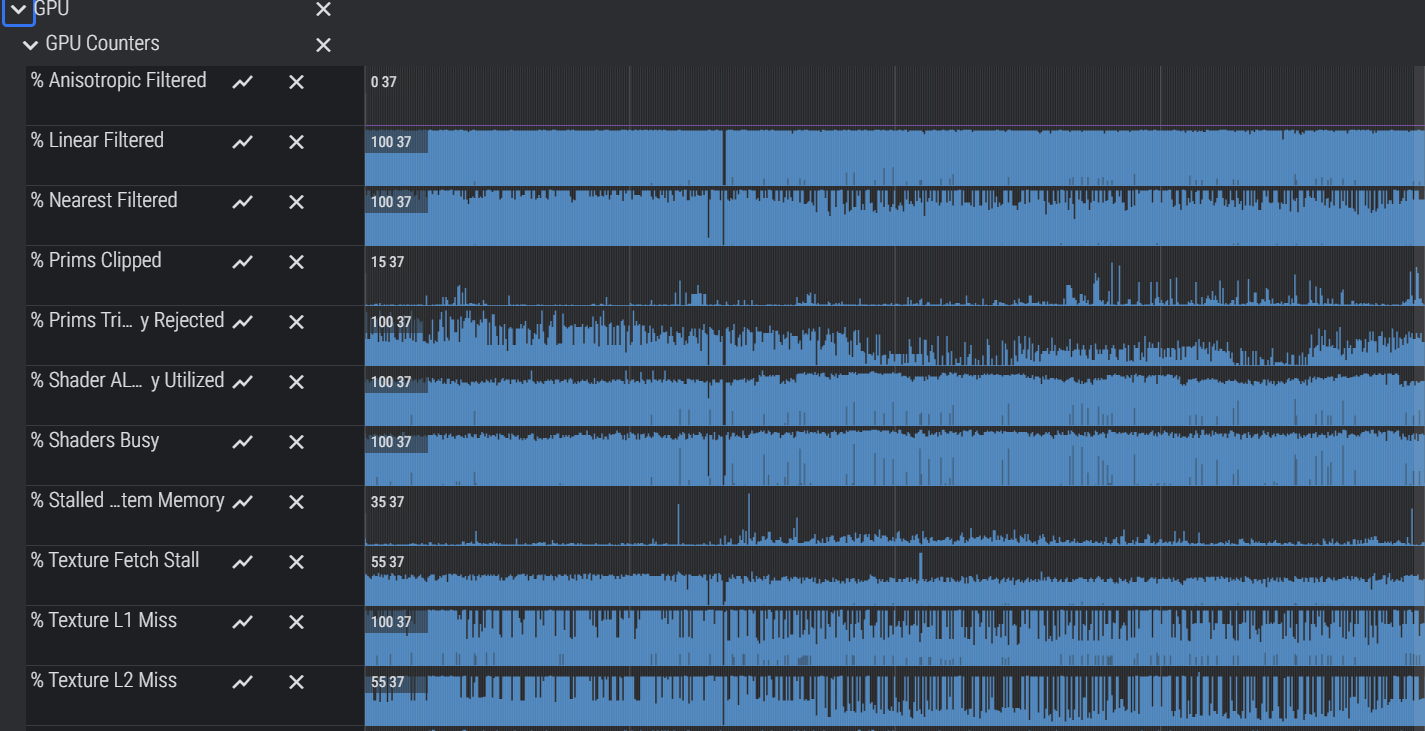Open chart options for % Shaders Busy
This screenshot has width=1425, height=731.
[242, 442]
